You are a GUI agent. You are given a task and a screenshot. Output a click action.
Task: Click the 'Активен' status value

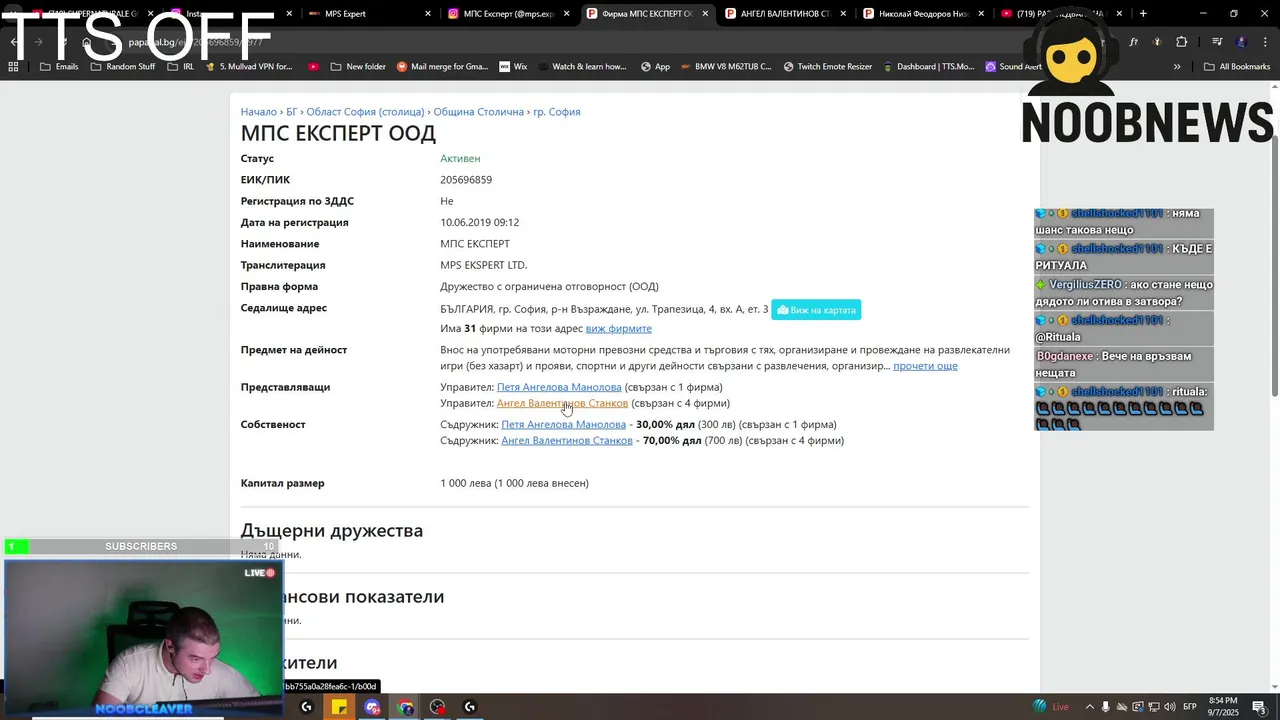[460, 159]
